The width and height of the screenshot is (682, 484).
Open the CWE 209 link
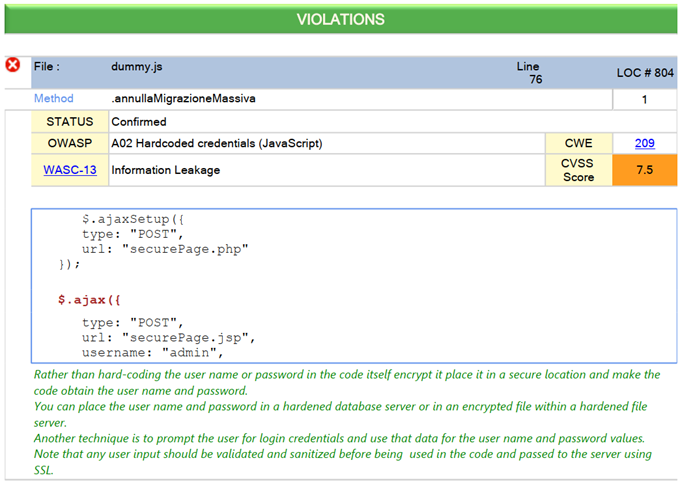[644, 143]
